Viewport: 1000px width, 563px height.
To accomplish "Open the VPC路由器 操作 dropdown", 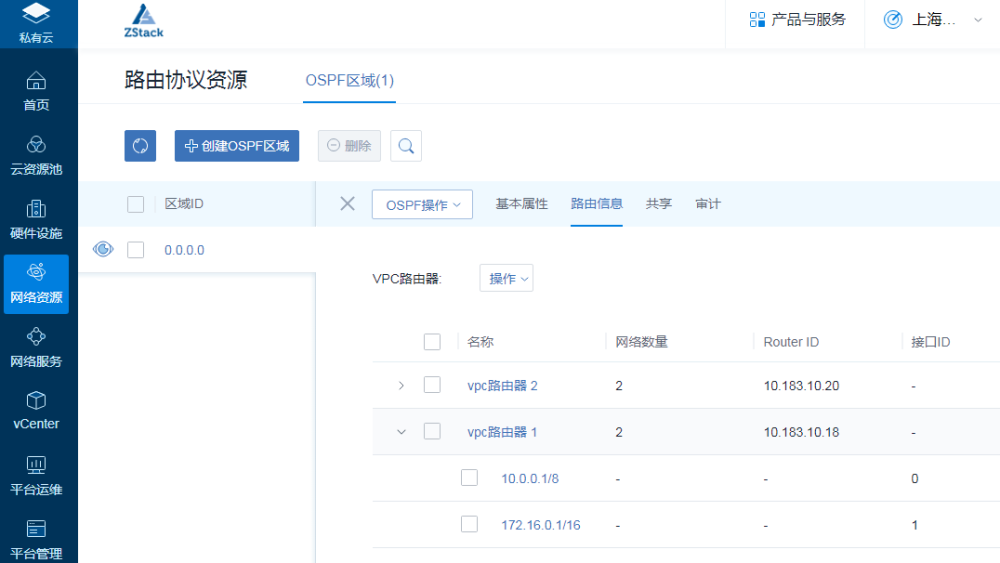I will coord(506,279).
